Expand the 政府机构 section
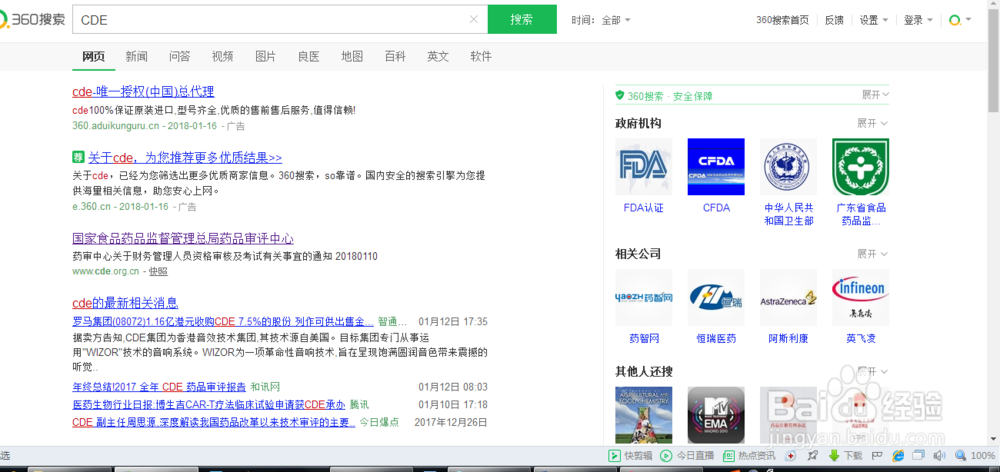 [x=872, y=123]
